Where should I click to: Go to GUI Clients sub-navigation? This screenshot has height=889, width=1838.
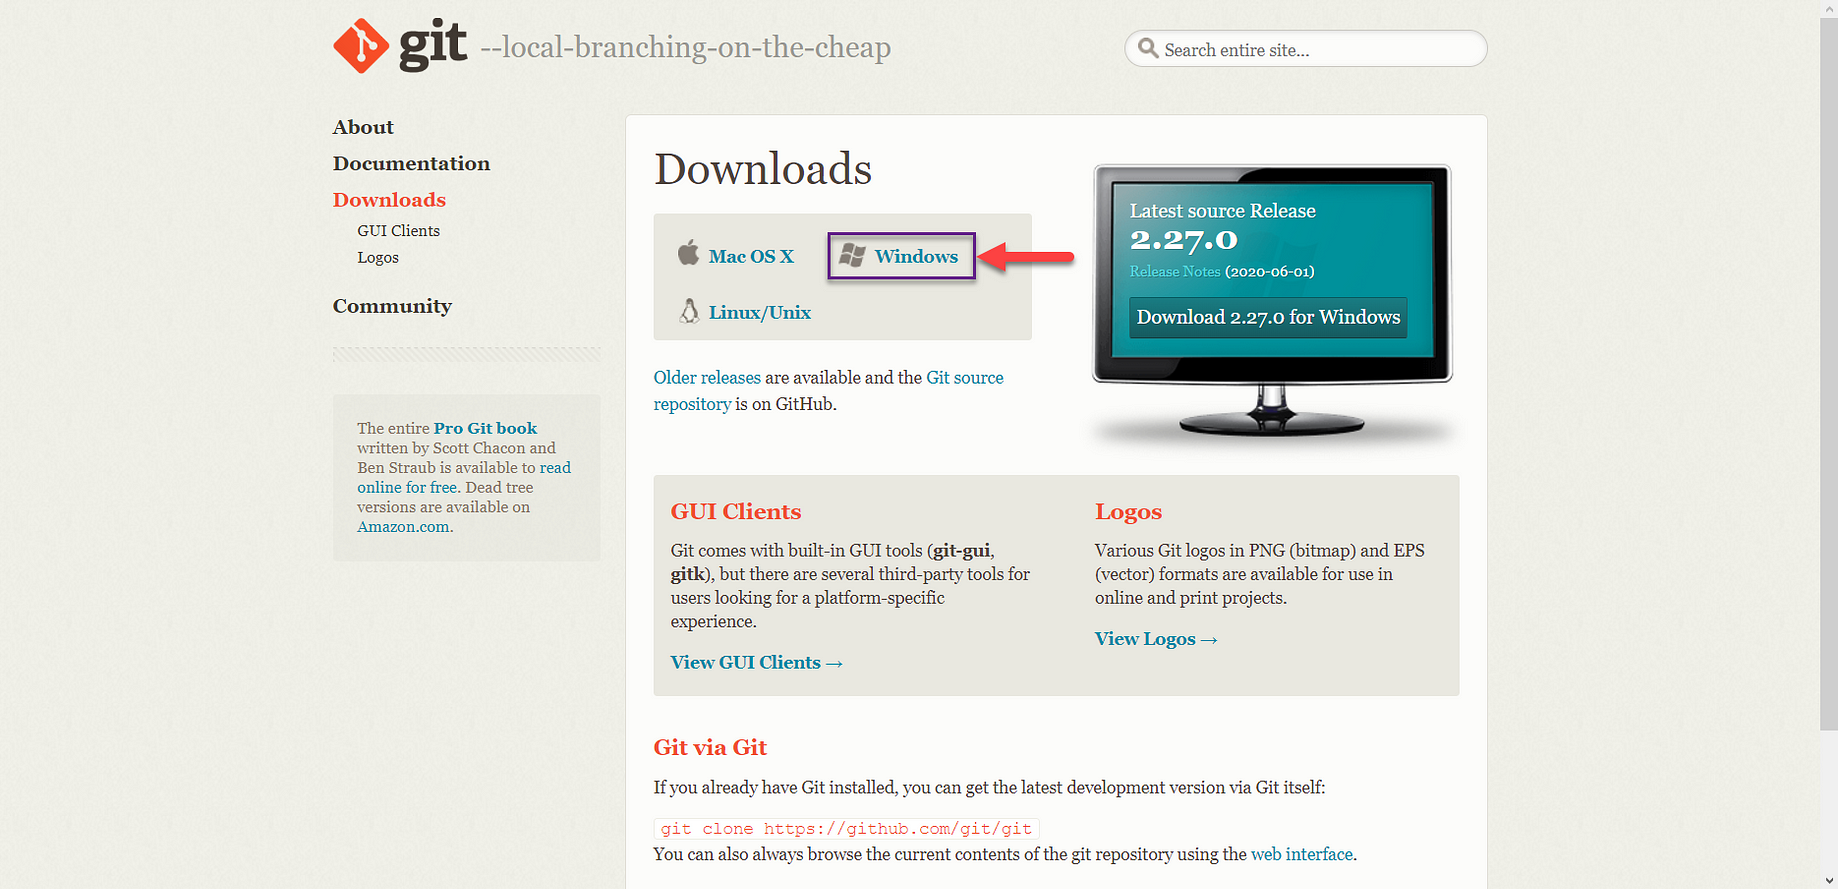(x=398, y=231)
